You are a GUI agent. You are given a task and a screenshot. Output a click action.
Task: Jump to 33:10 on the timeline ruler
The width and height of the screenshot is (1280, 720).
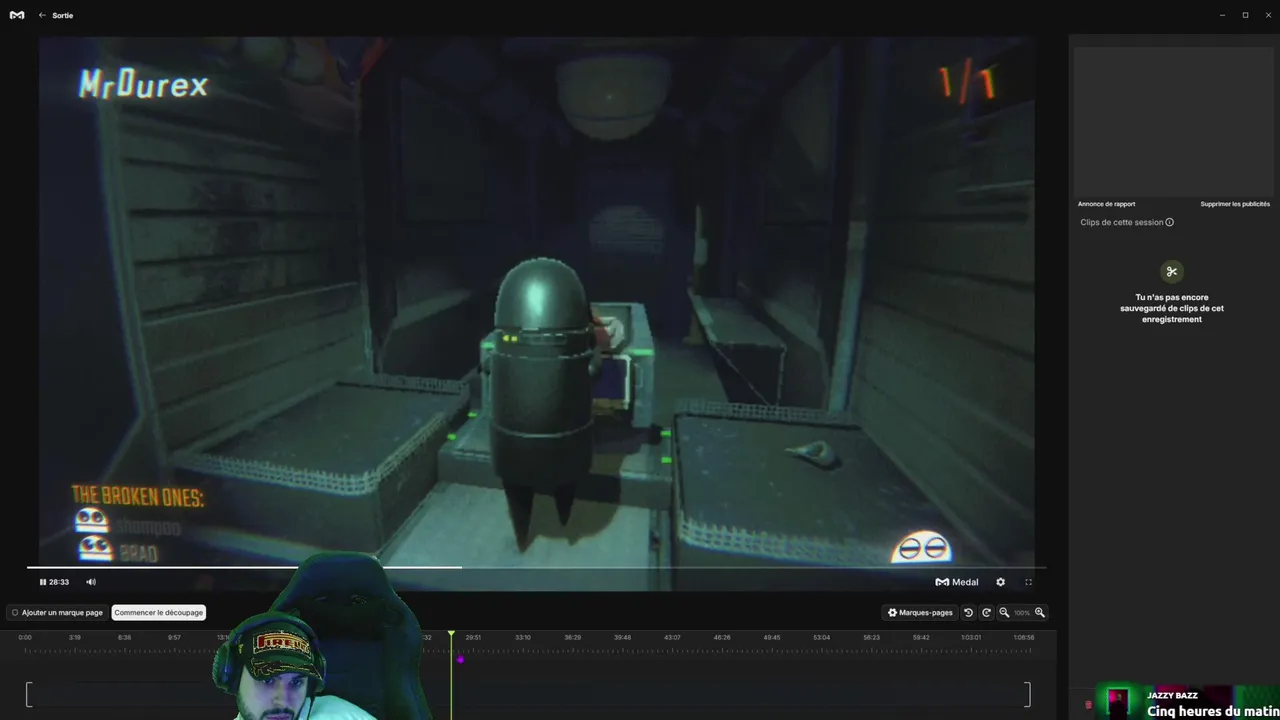click(523, 637)
